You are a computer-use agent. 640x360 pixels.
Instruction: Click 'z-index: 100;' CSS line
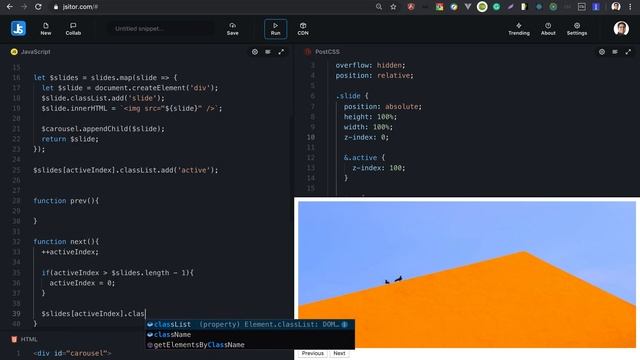click(x=378, y=168)
